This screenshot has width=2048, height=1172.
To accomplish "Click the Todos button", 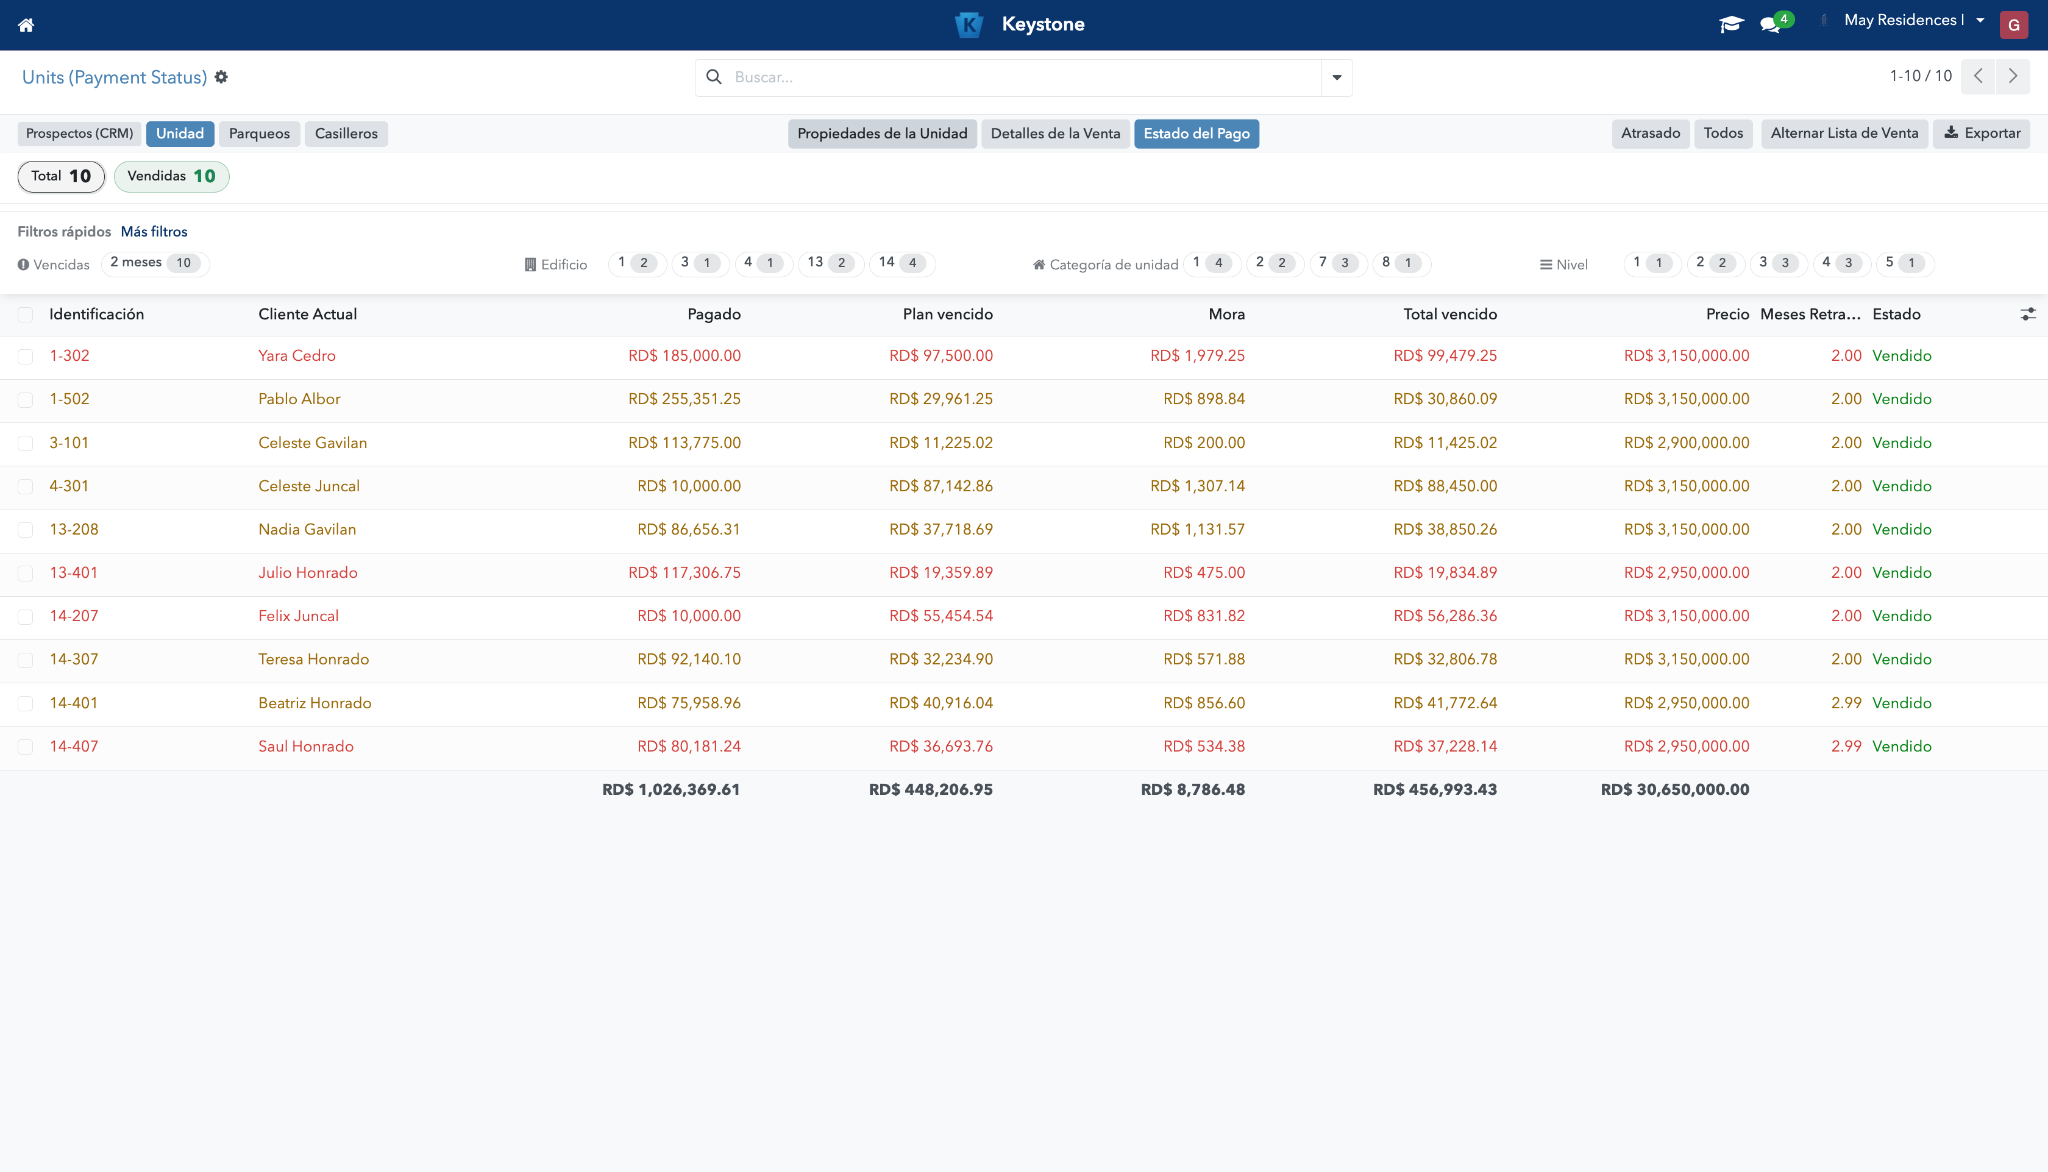I will pos(1723,134).
